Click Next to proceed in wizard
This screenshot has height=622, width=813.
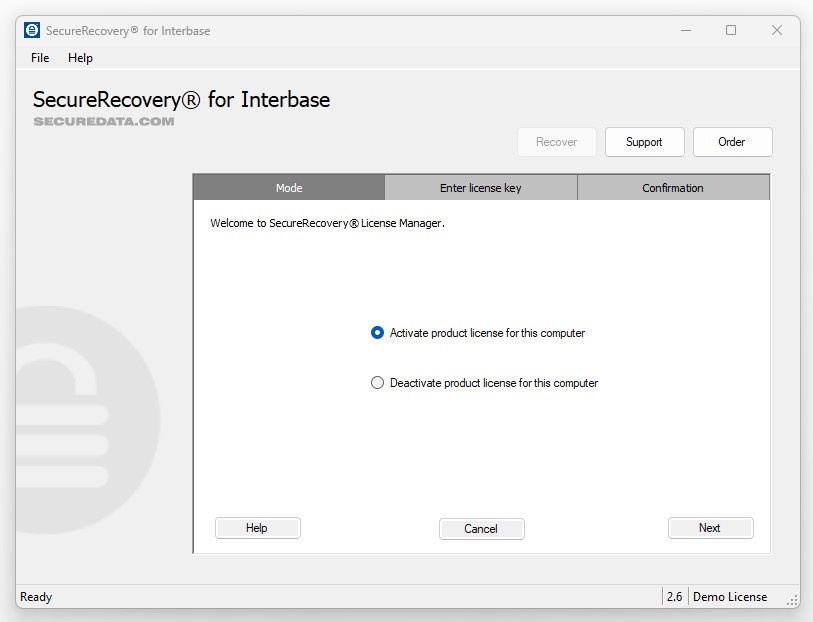[710, 528]
